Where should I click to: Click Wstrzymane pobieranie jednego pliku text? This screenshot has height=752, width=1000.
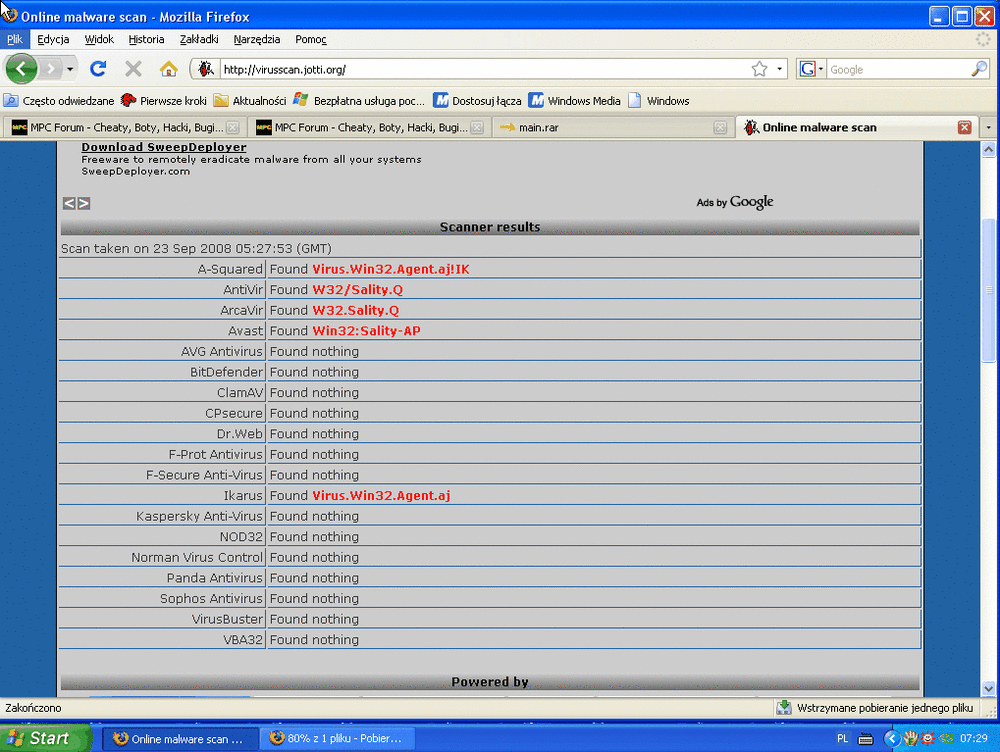point(885,708)
